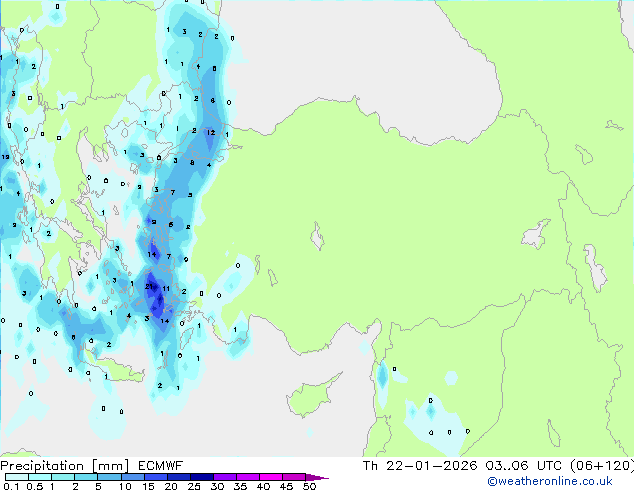Select the 30–35 mm purple legend box
Viewport: 634px width, 490px height.
(224, 477)
